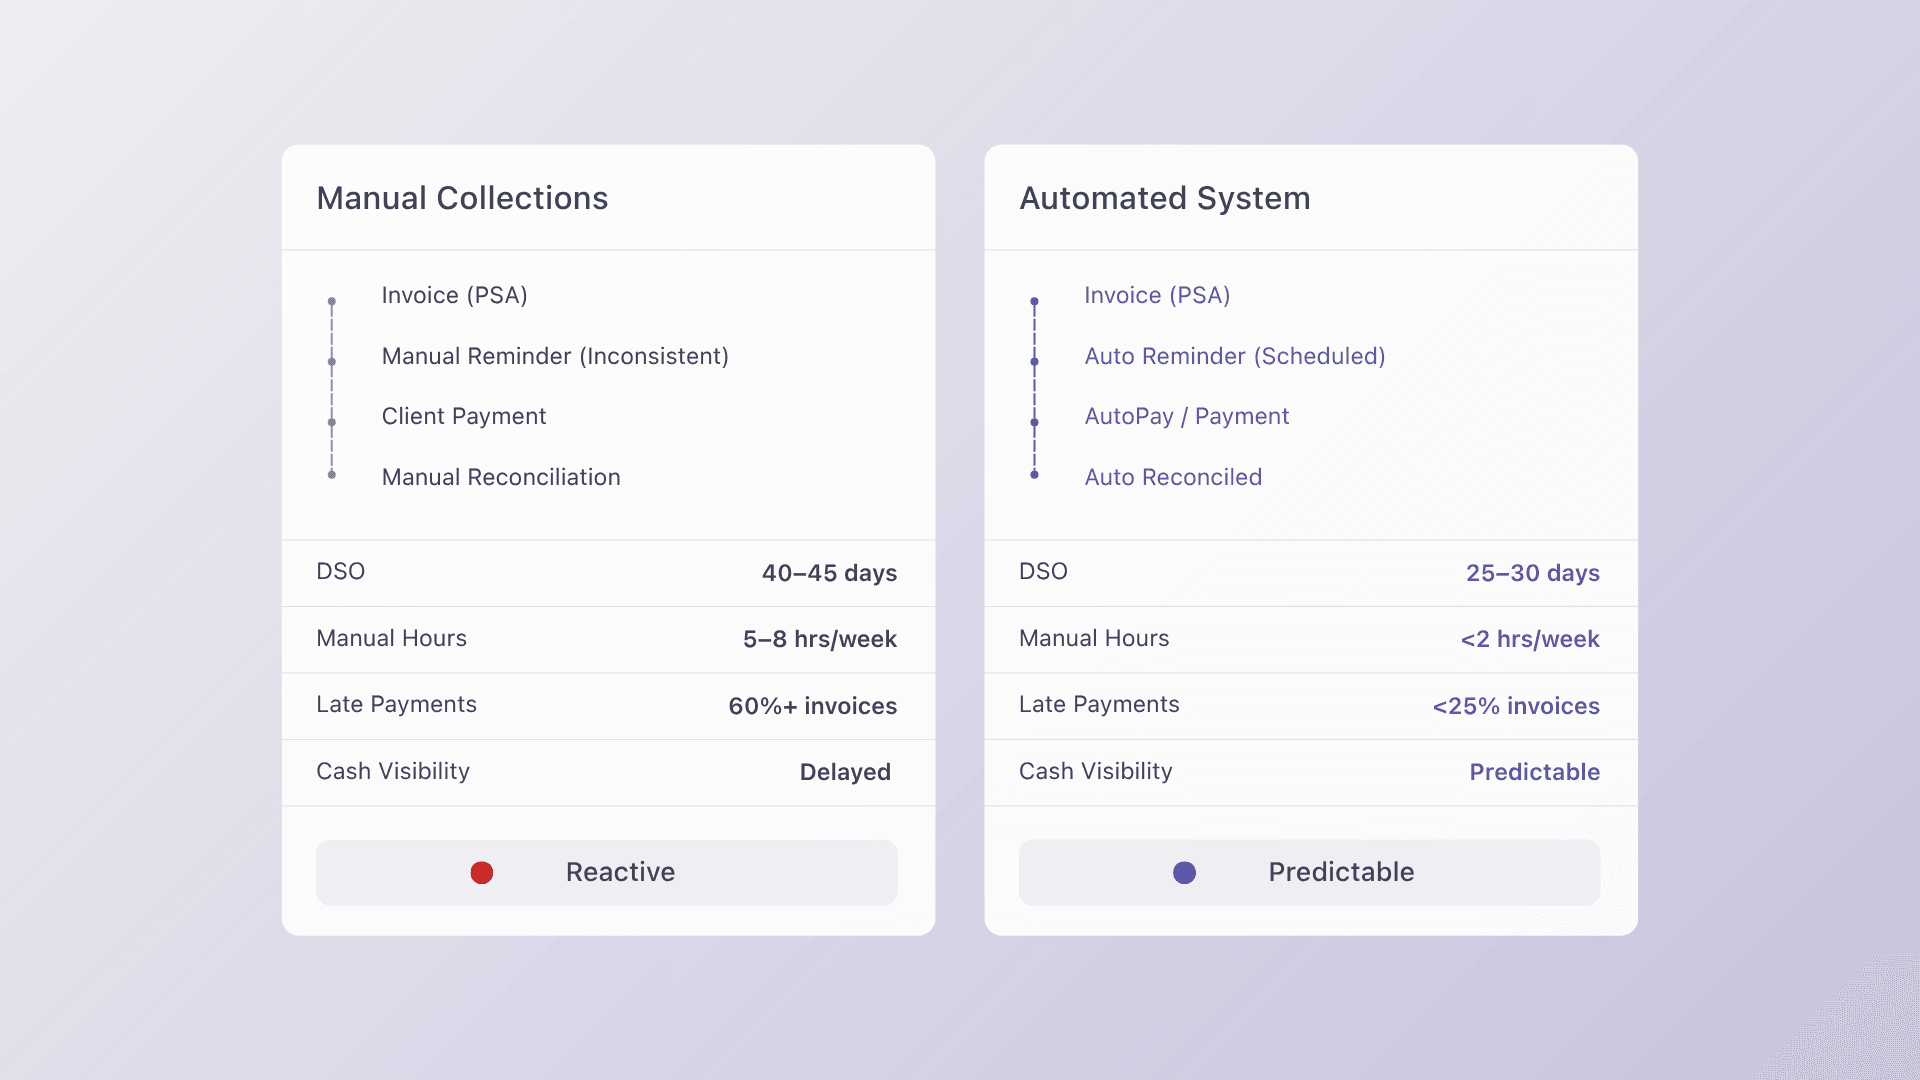Click the timeline dot beside Client Payment

click(x=332, y=422)
